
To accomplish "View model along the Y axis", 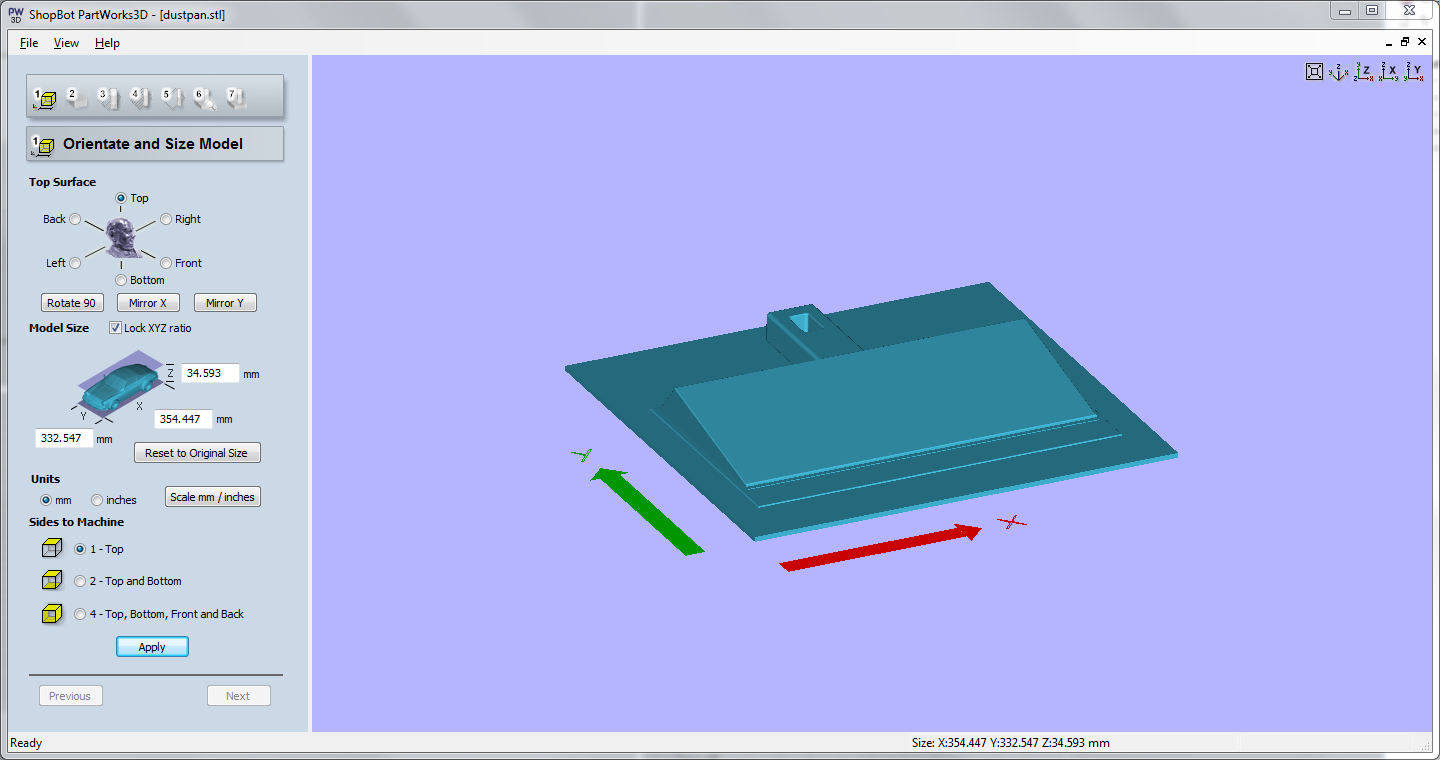I will pos(1413,71).
